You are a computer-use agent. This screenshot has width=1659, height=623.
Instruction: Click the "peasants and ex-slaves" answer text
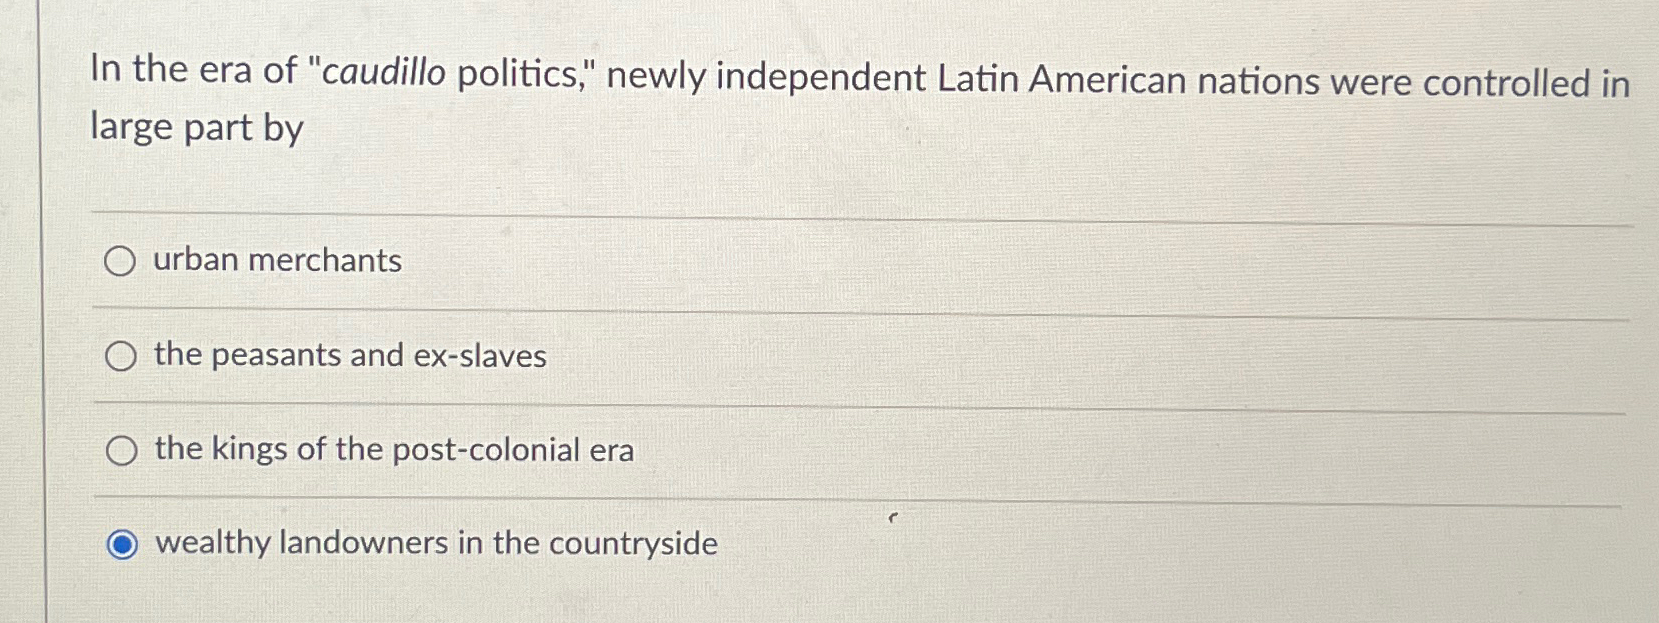[x=350, y=356]
